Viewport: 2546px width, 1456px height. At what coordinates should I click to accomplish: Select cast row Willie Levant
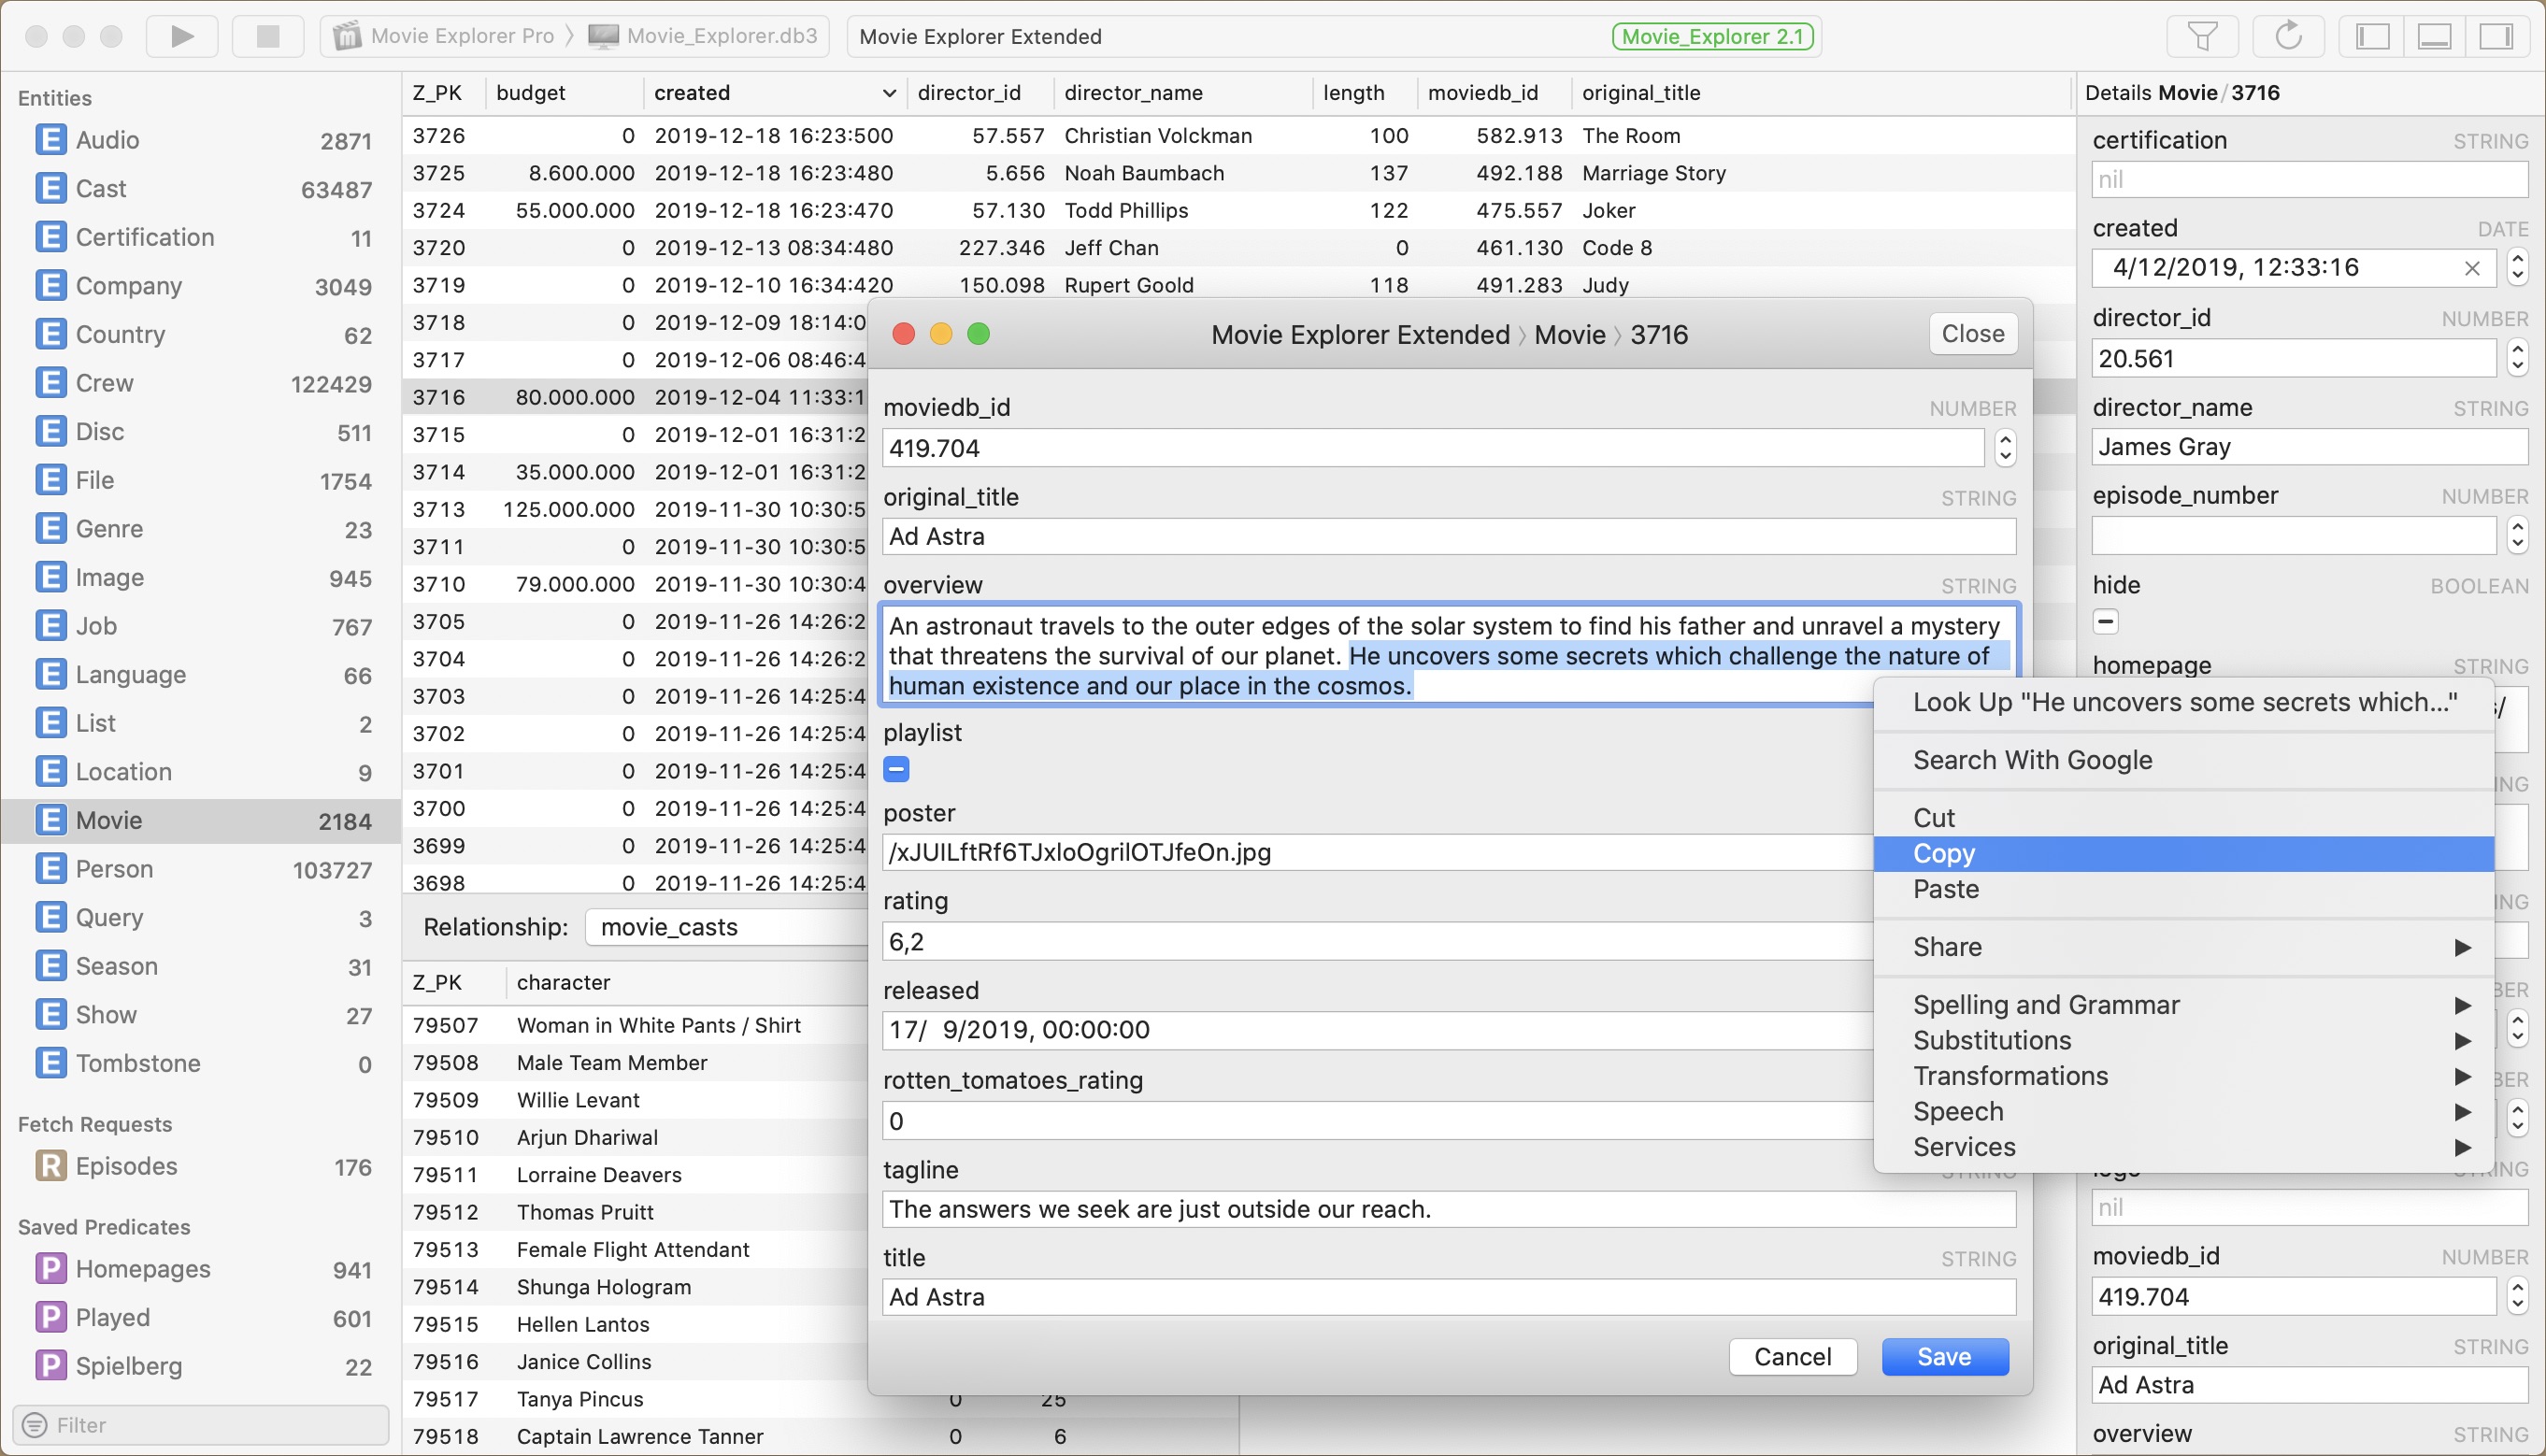635,1100
